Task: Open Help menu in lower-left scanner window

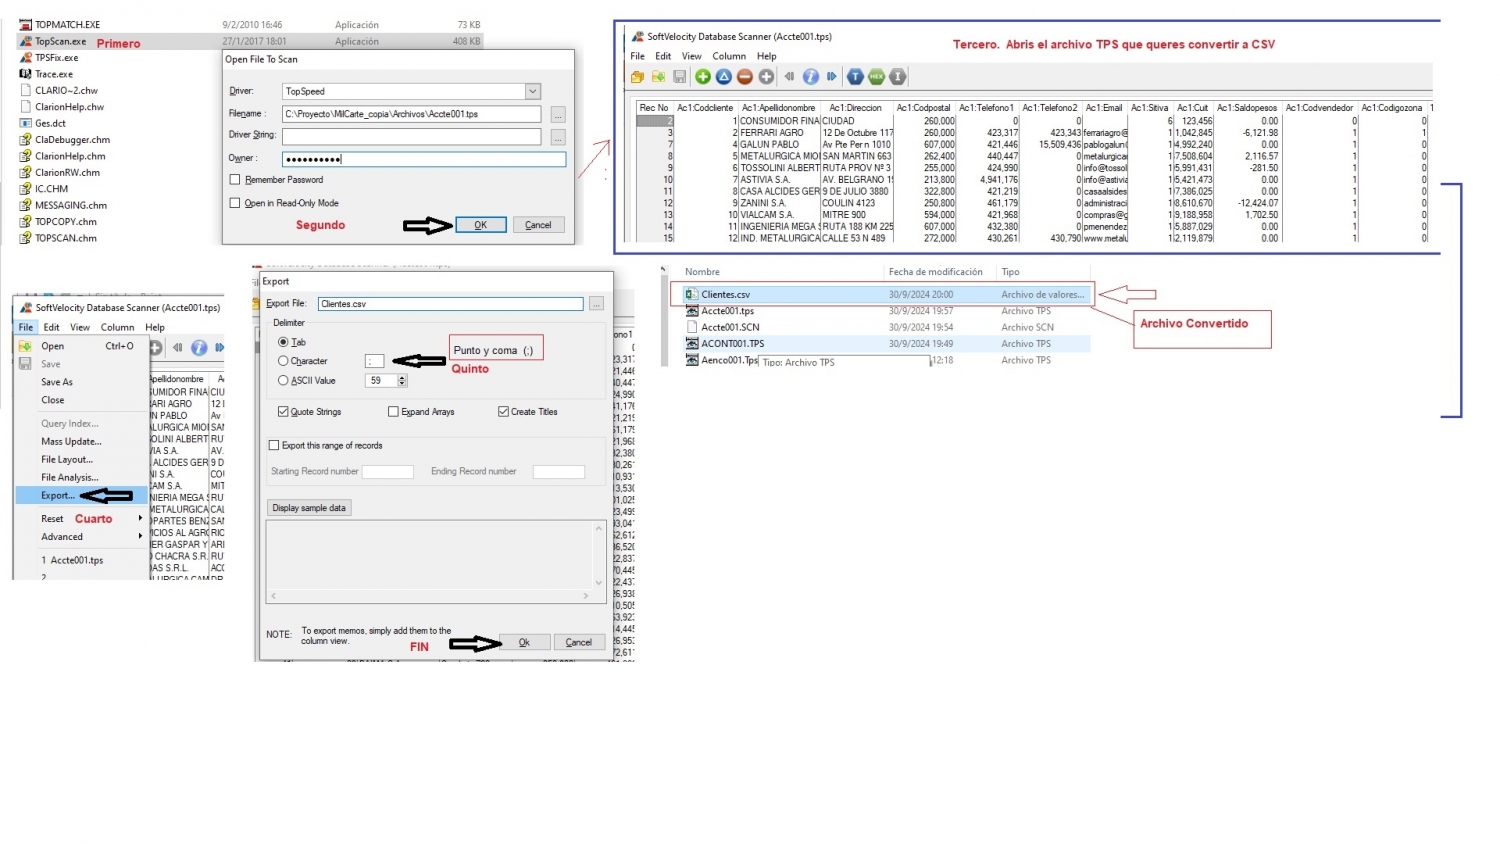Action: point(155,327)
